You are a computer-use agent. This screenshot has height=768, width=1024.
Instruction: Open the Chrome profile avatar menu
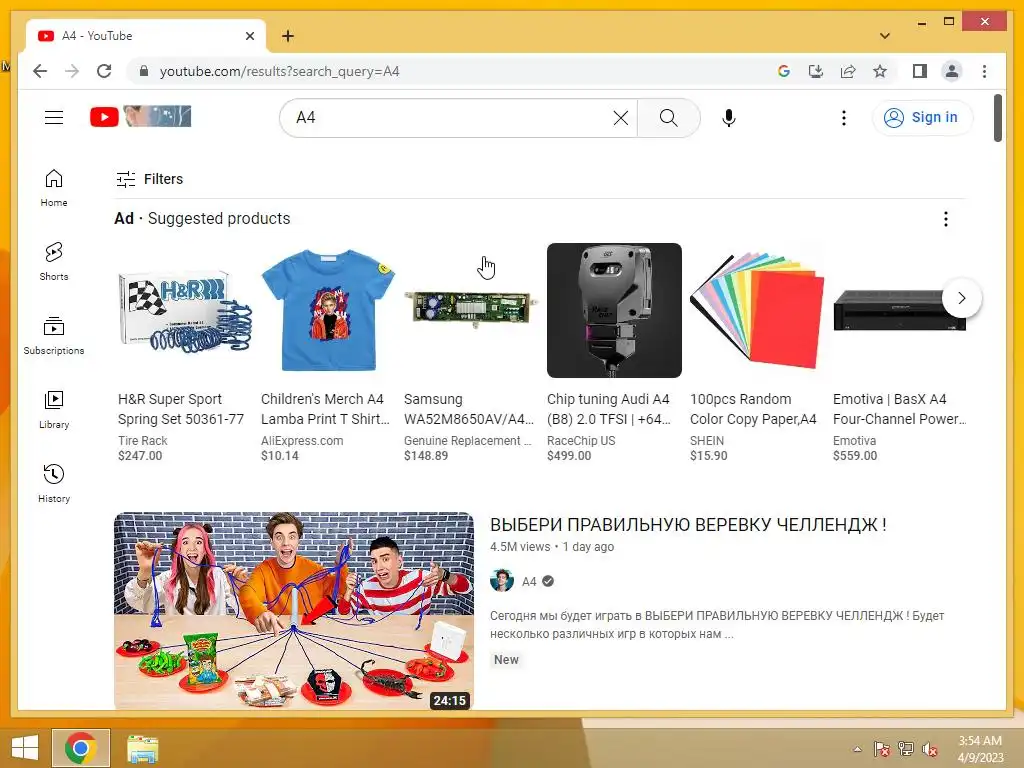click(x=952, y=71)
